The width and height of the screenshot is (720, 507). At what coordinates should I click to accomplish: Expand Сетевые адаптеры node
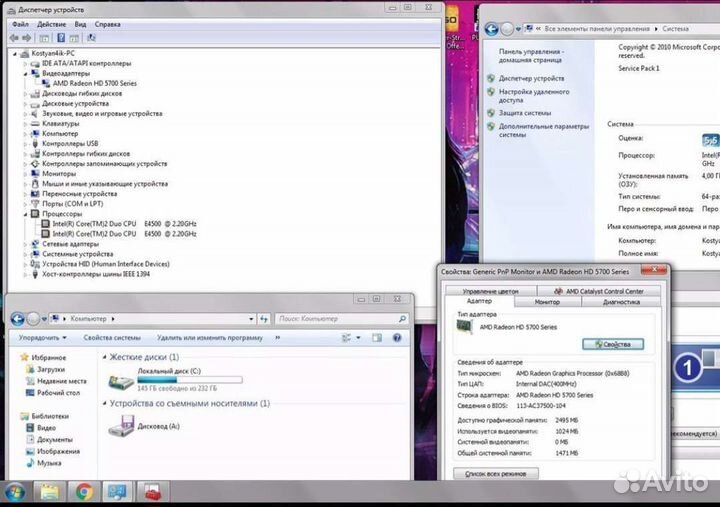click(25, 244)
